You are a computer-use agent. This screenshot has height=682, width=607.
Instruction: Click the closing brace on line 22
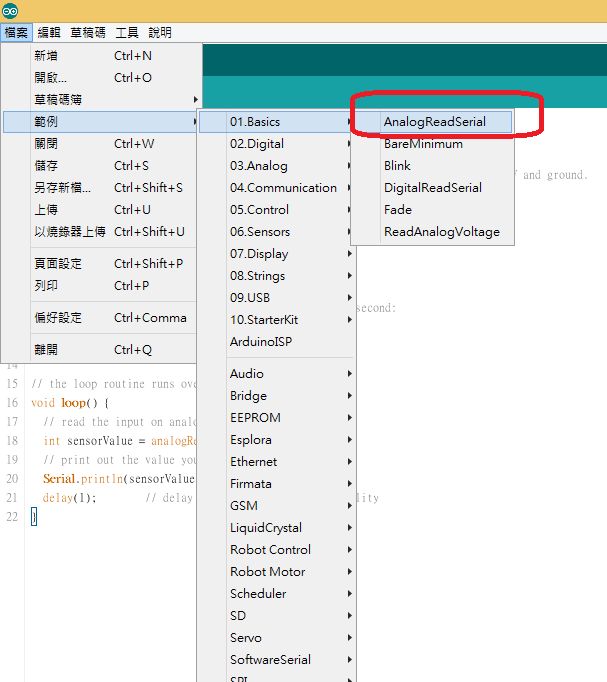(34, 517)
